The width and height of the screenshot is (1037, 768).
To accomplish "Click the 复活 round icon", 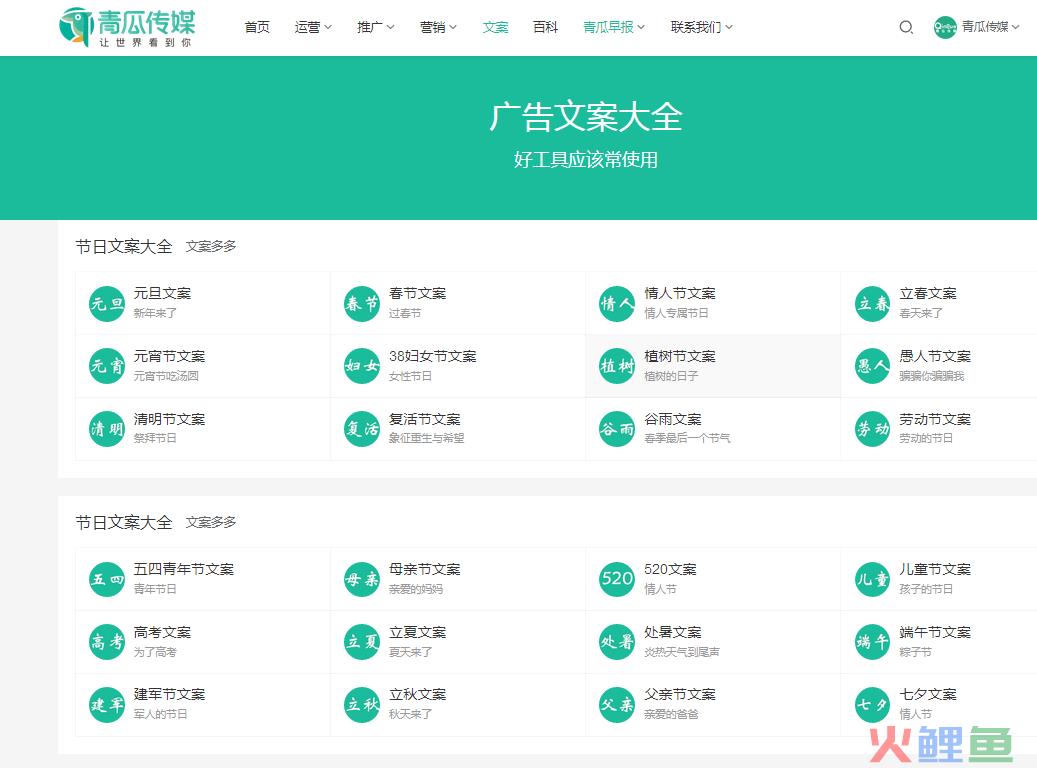I will tap(362, 429).
